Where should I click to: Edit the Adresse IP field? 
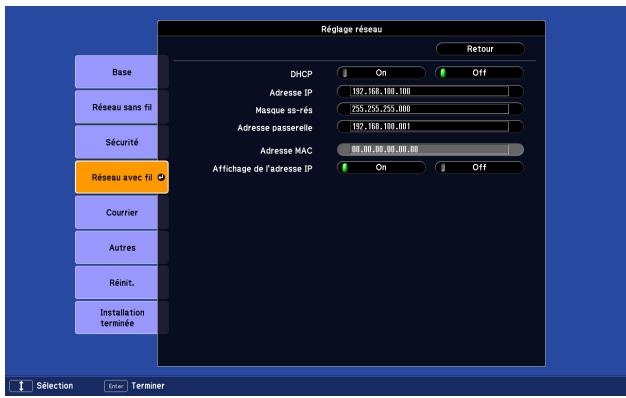tap(430, 91)
